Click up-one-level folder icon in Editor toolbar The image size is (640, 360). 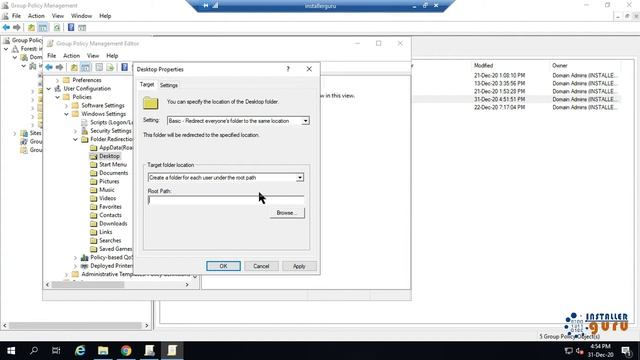point(74,67)
